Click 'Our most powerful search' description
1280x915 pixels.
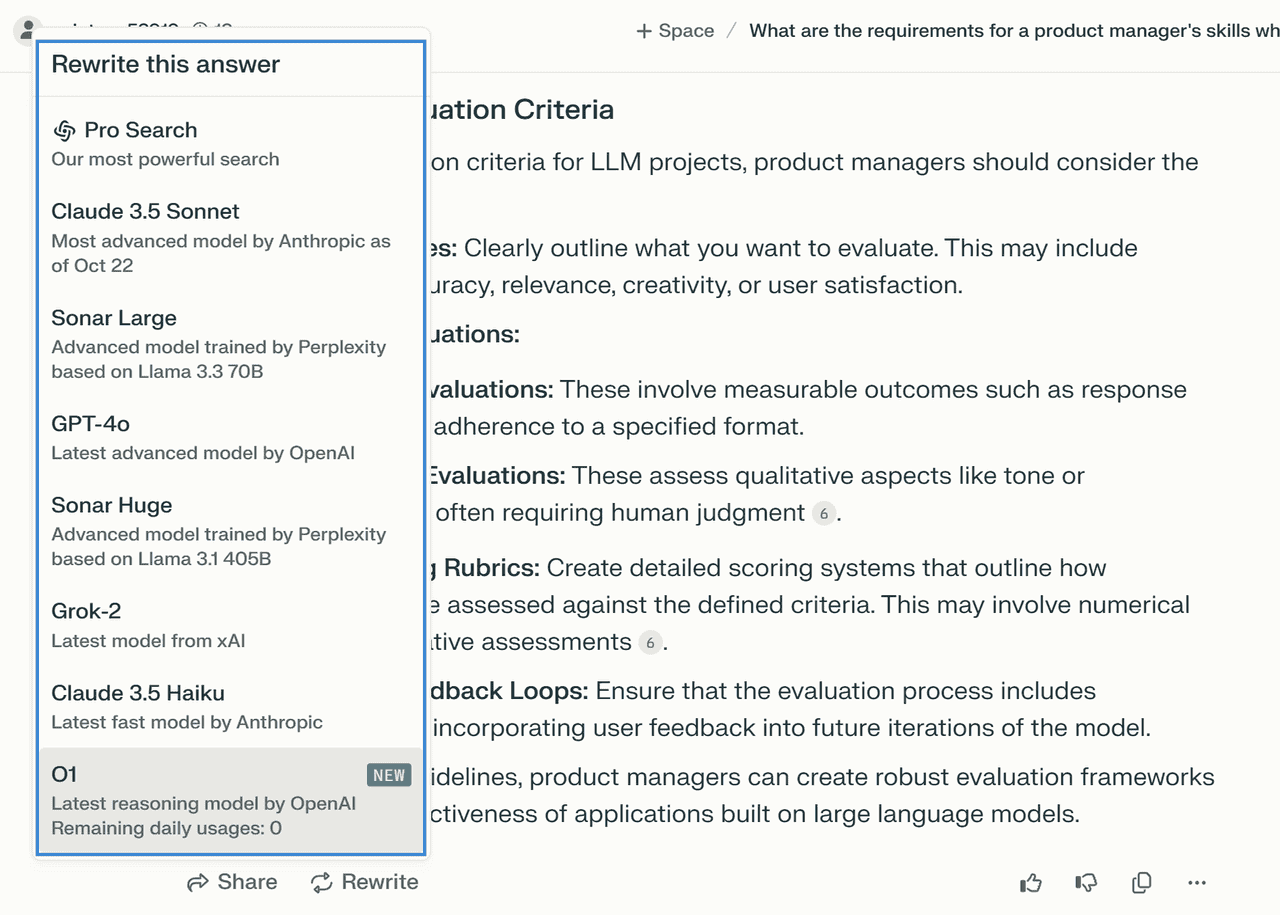(165, 159)
